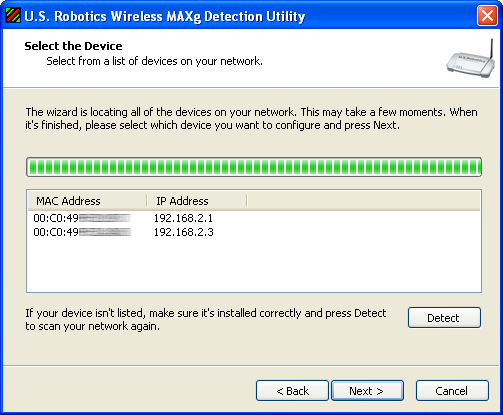503x415 pixels.
Task: Click the Select the Device heading
Action: click(x=73, y=46)
